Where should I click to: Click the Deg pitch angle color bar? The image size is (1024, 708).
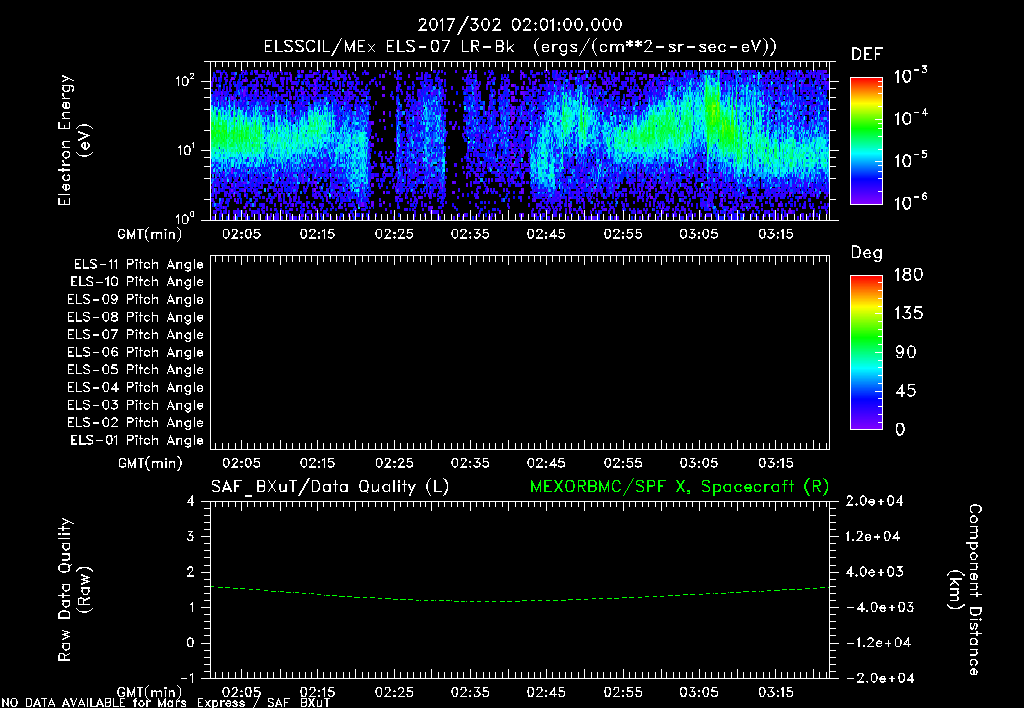(x=866, y=353)
